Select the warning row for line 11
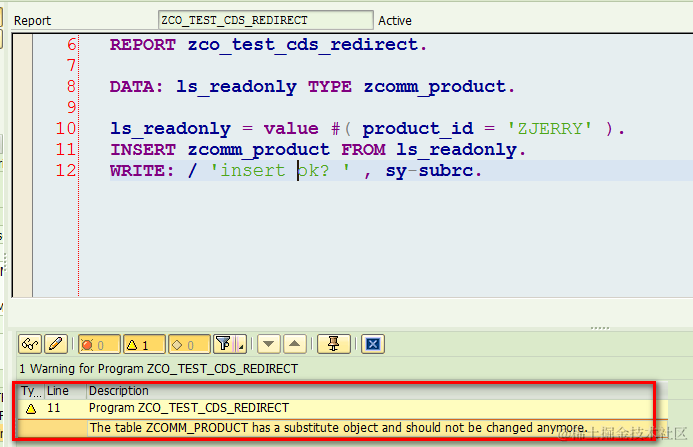The image size is (693, 447). pyautogui.click(x=335, y=408)
